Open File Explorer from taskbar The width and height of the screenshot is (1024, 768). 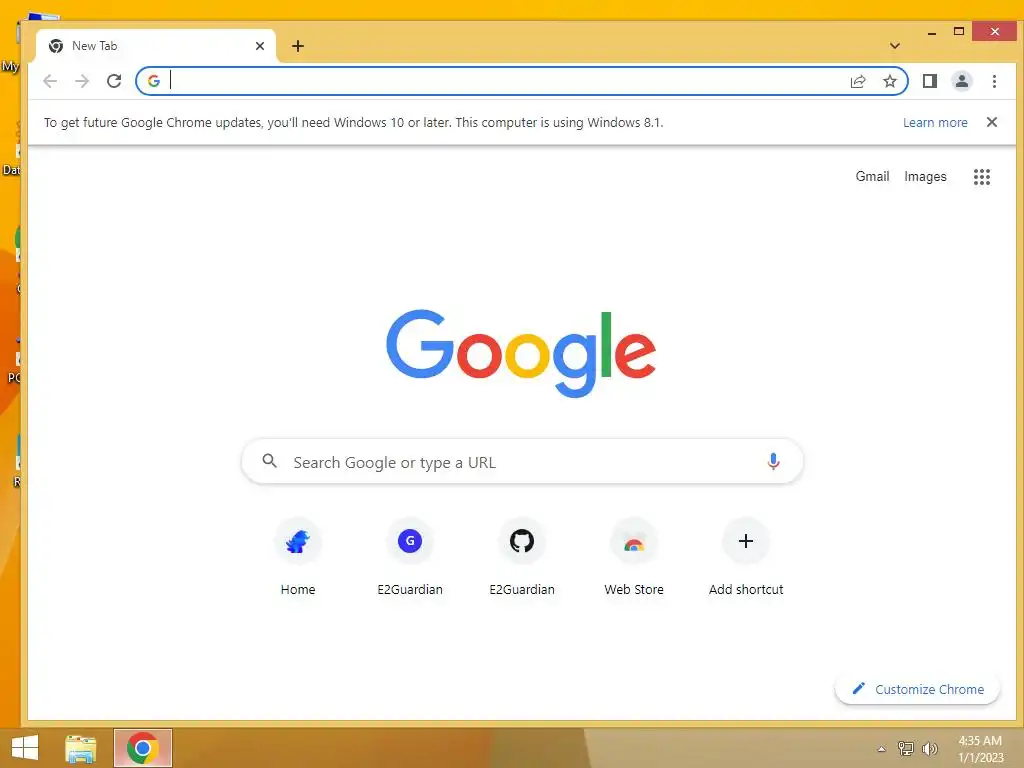click(x=81, y=748)
